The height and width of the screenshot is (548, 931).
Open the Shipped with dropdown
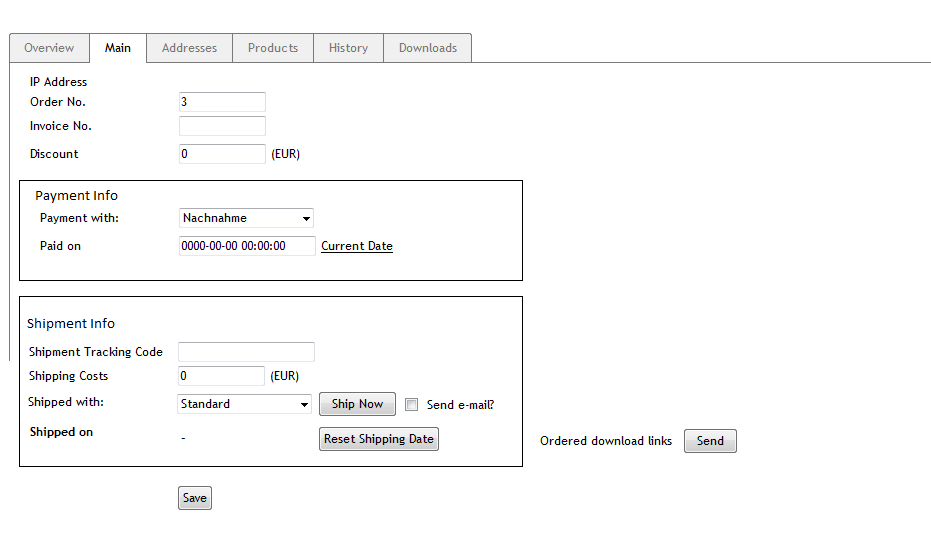(245, 404)
